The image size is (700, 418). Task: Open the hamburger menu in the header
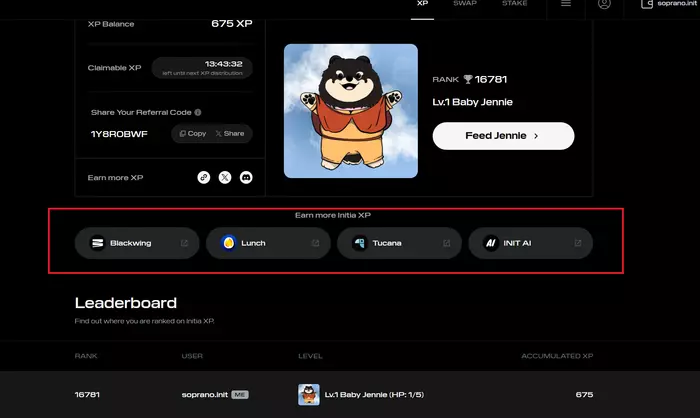pyautogui.click(x=566, y=4)
